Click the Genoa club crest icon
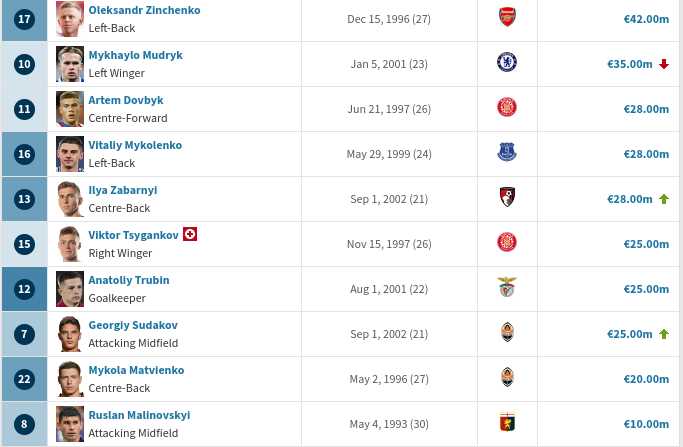The width and height of the screenshot is (683, 447). [x=507, y=423]
